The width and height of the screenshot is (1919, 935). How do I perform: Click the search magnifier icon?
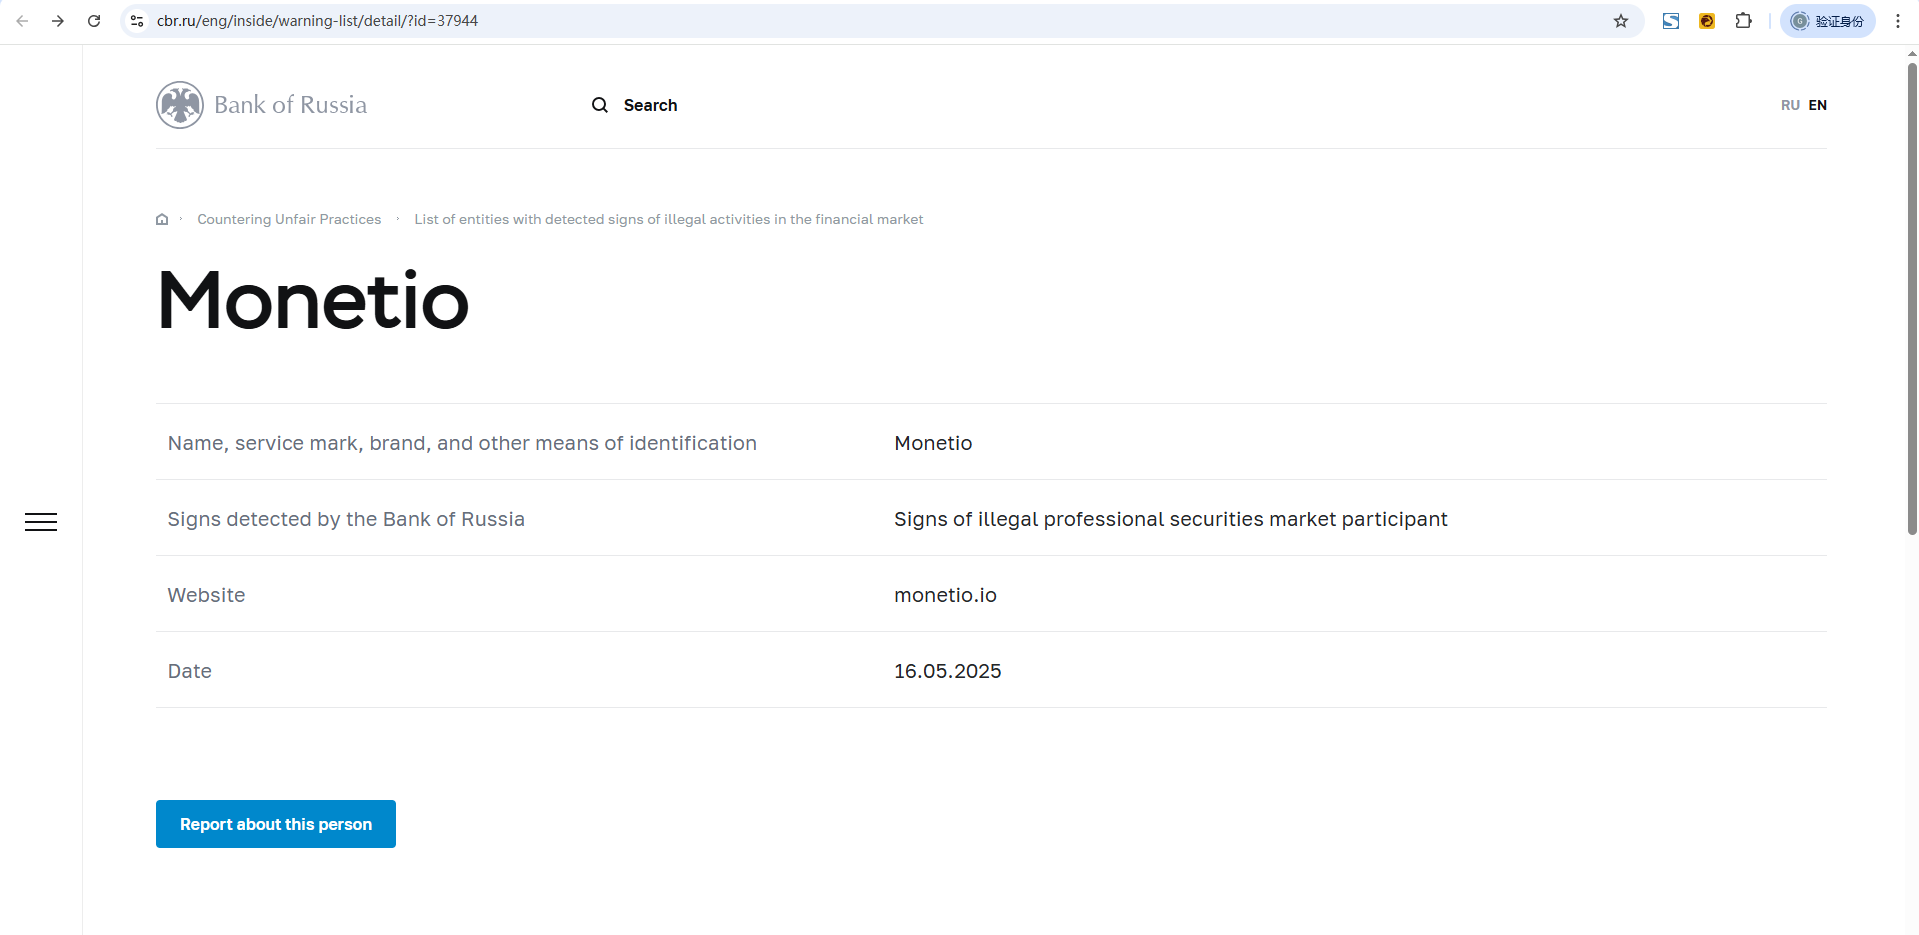[x=600, y=105]
